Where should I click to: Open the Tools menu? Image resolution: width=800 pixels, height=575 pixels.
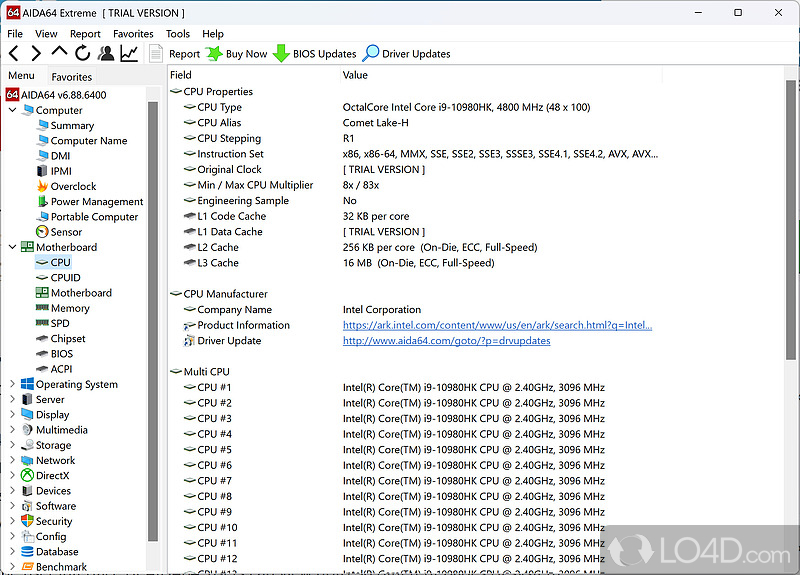tap(177, 33)
